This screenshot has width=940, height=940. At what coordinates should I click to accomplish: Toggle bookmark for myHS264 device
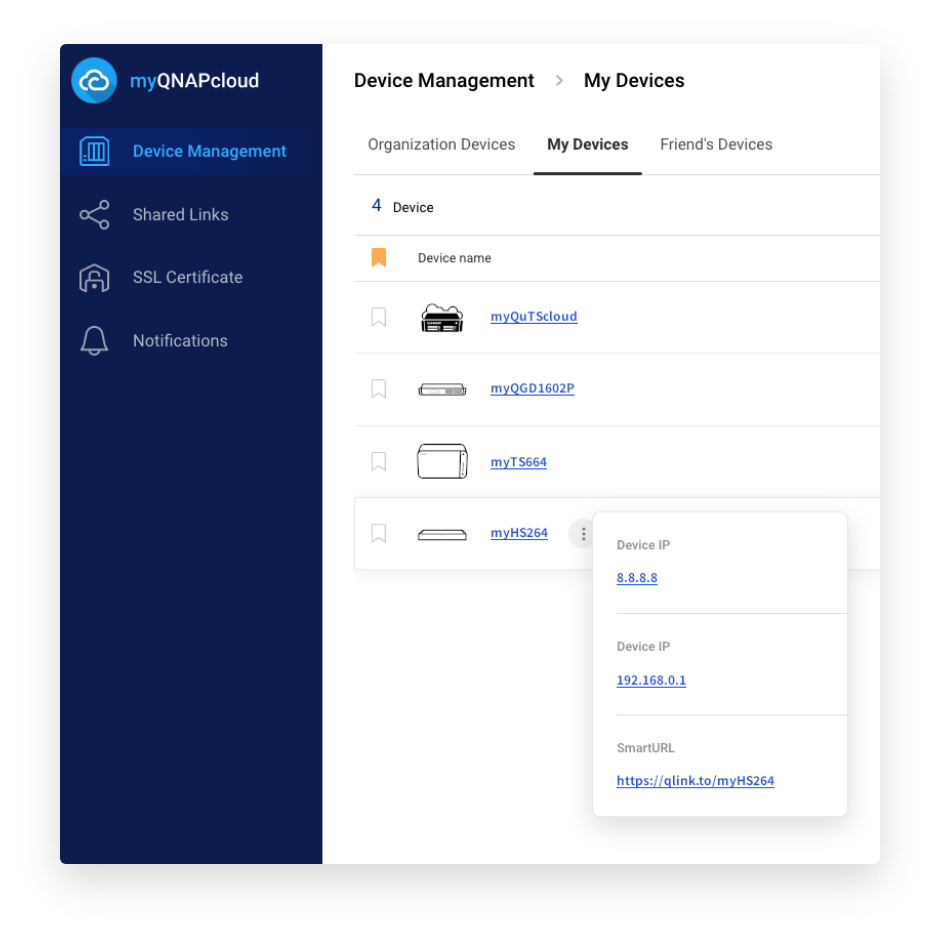click(x=379, y=534)
